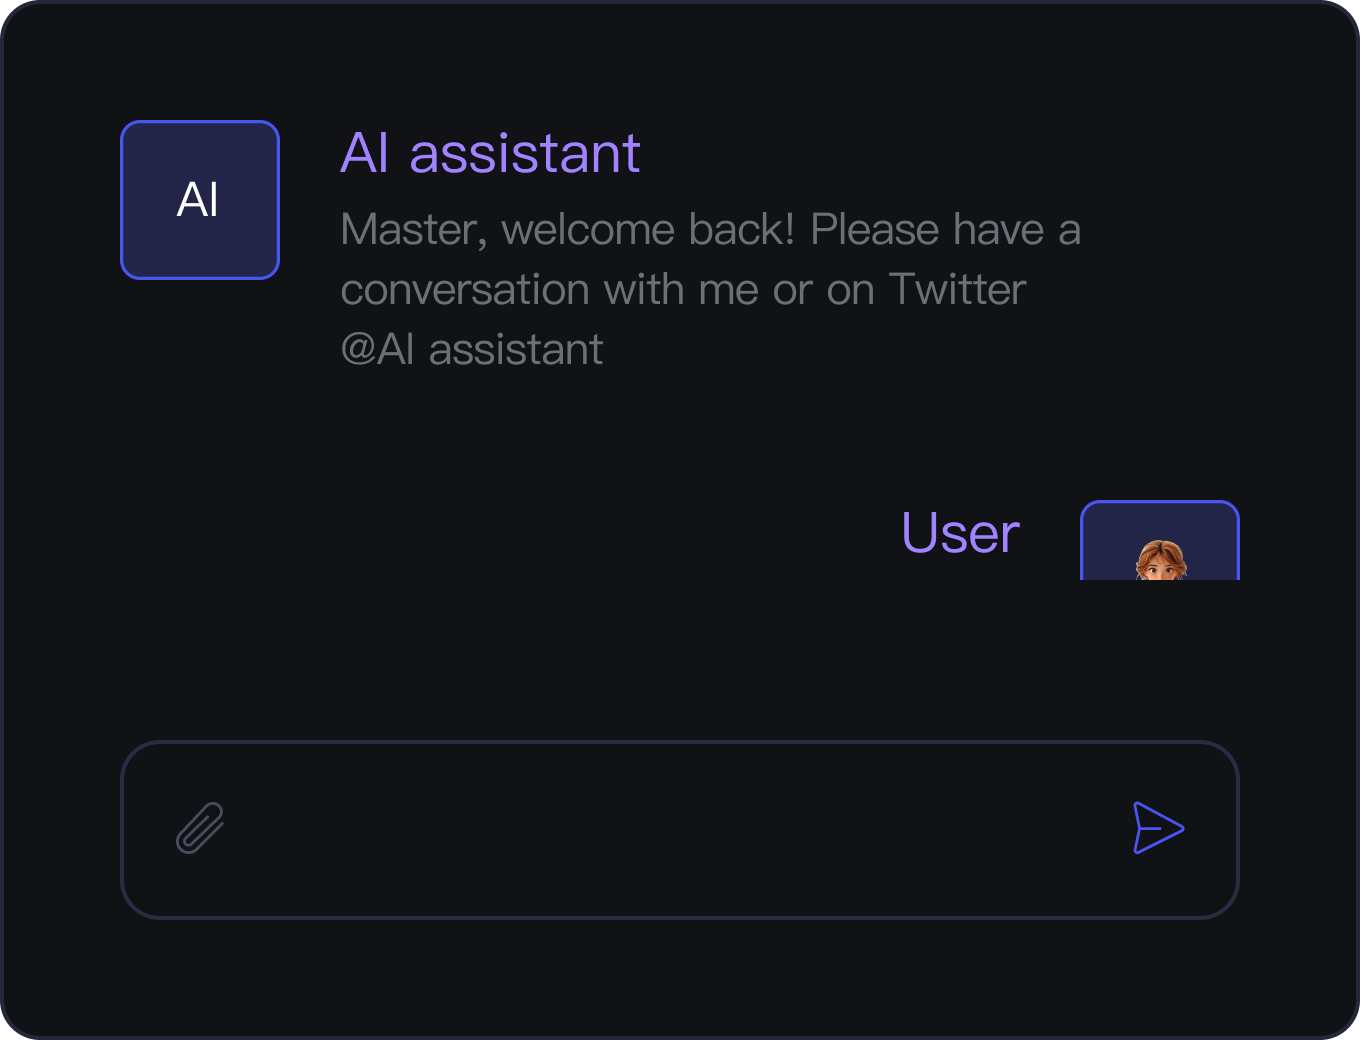Click "welcome back!" in the AI message
This screenshot has height=1040, width=1360.
point(648,230)
